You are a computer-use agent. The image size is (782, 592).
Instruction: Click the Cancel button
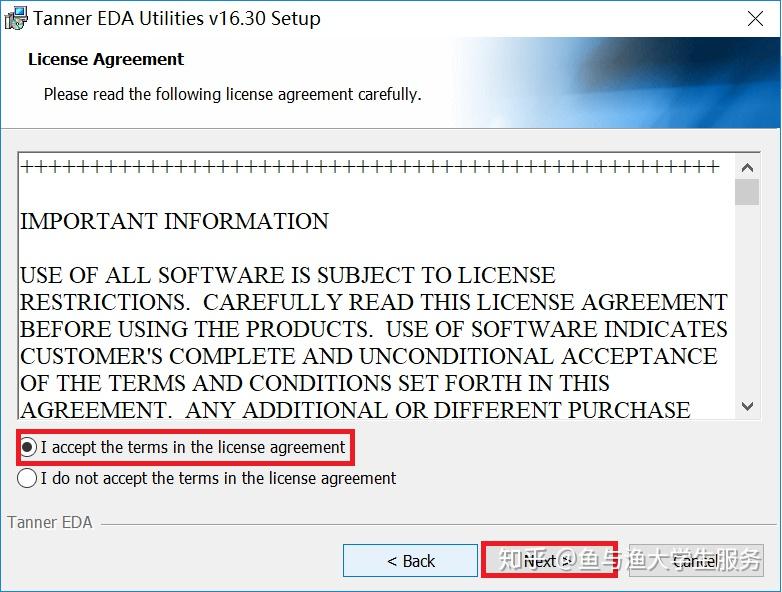694,561
